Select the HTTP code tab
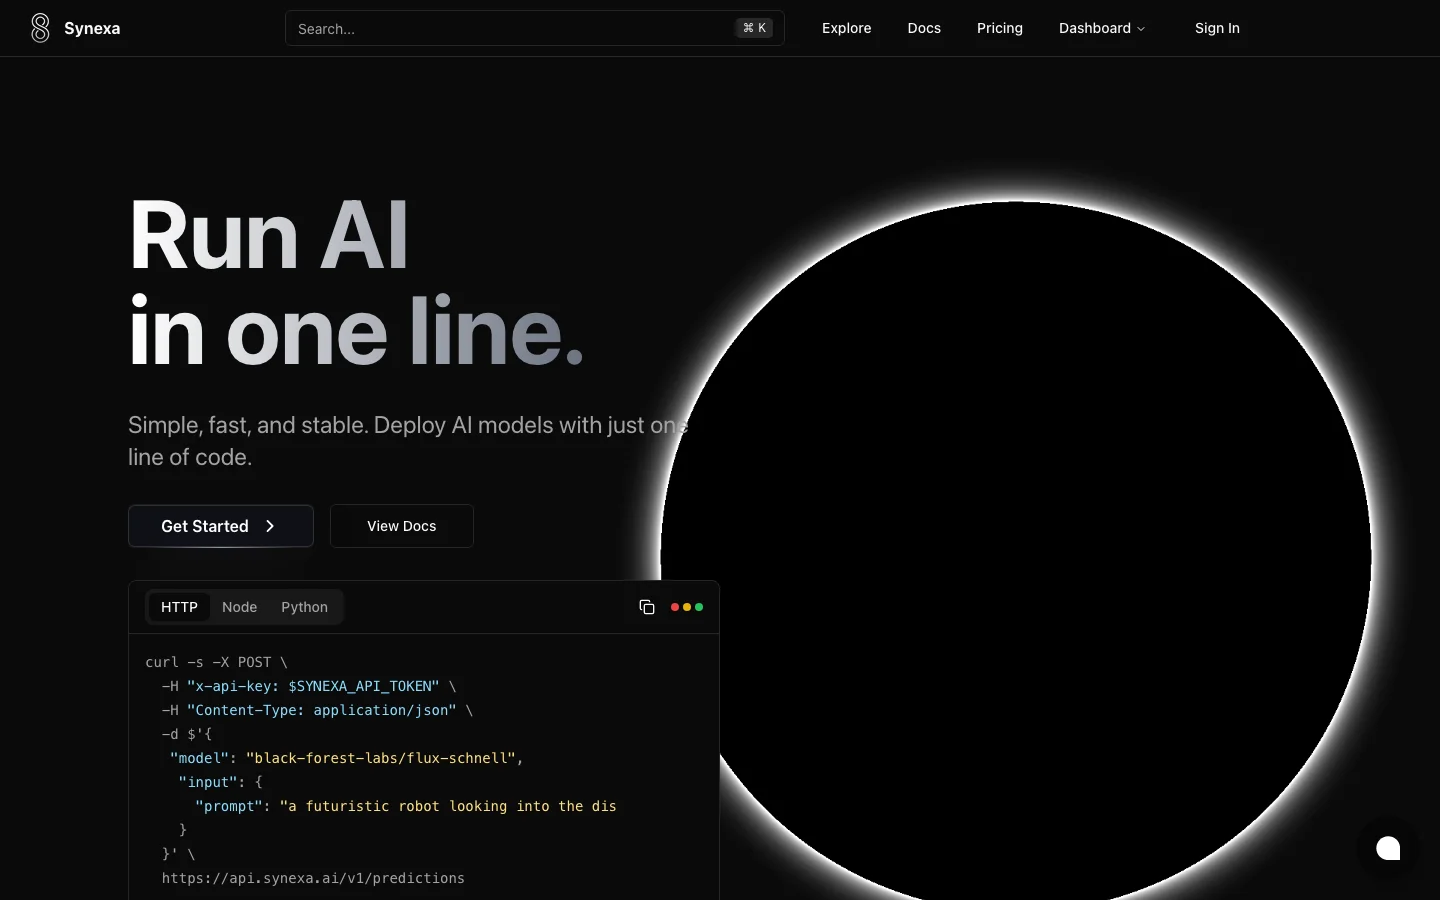Image resolution: width=1440 pixels, height=900 pixels. tap(180, 607)
